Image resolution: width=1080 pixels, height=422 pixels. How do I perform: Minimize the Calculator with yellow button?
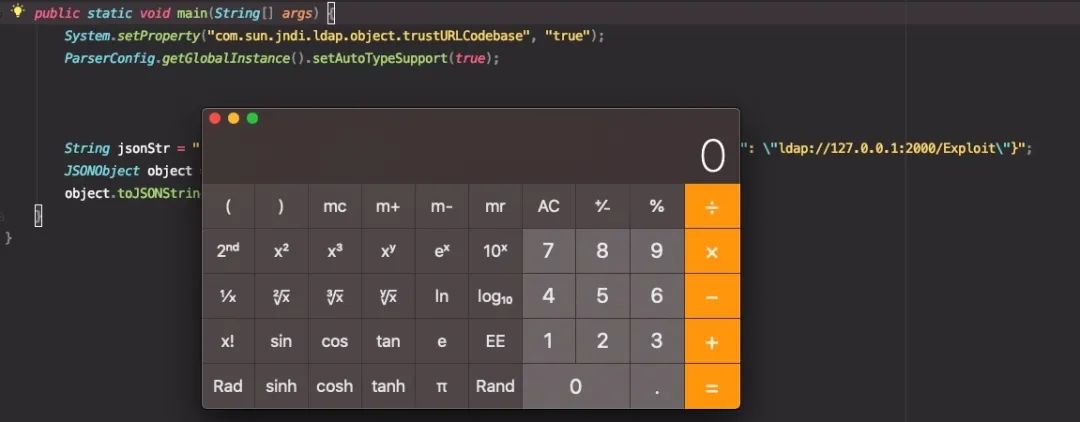pyautogui.click(x=233, y=118)
